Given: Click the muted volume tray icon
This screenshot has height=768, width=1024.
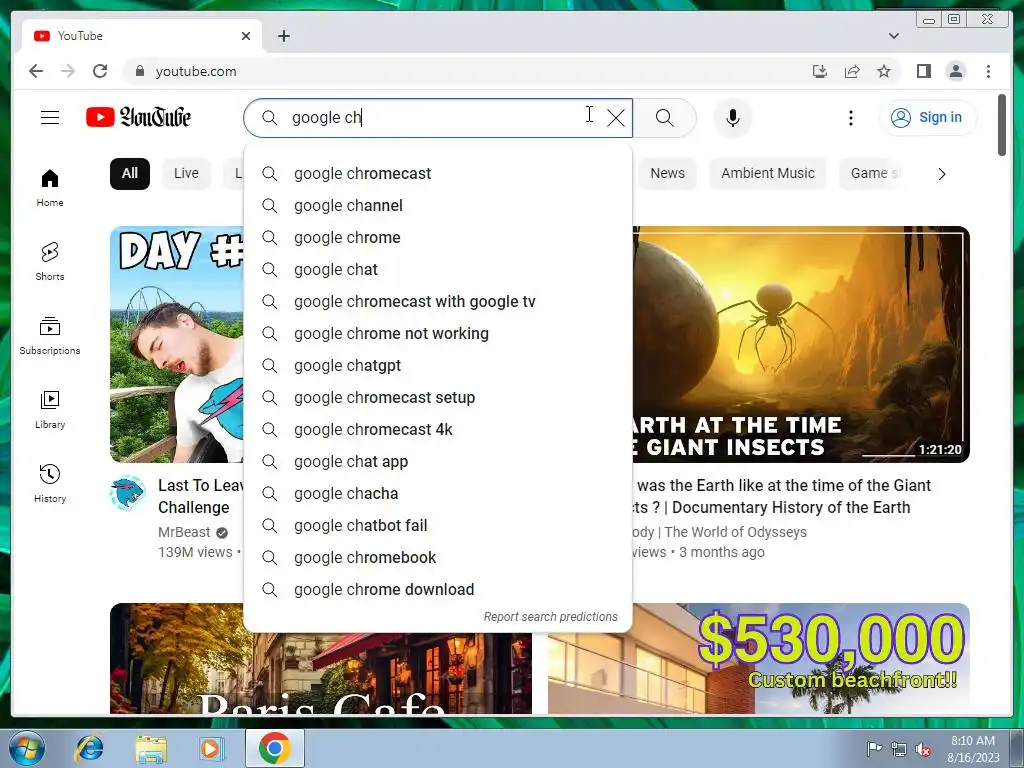Looking at the screenshot, I should click(x=923, y=749).
